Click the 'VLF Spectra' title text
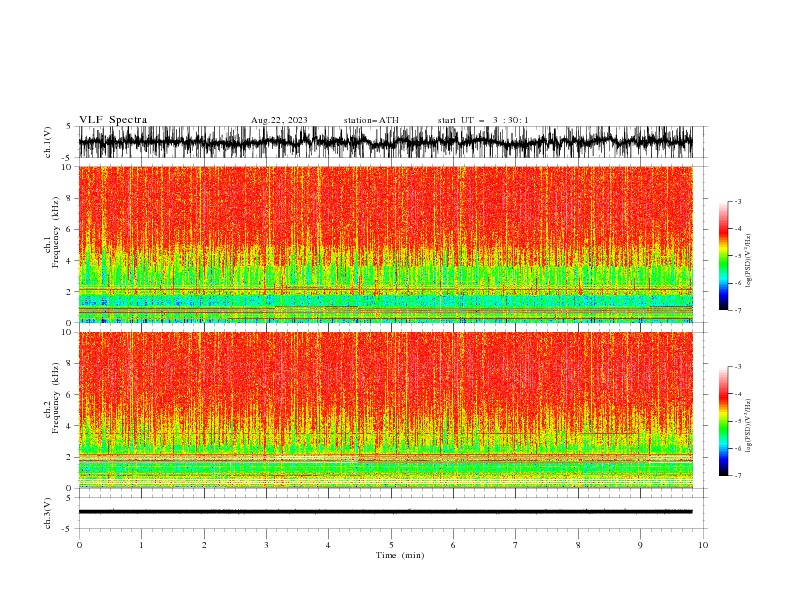 (113, 120)
